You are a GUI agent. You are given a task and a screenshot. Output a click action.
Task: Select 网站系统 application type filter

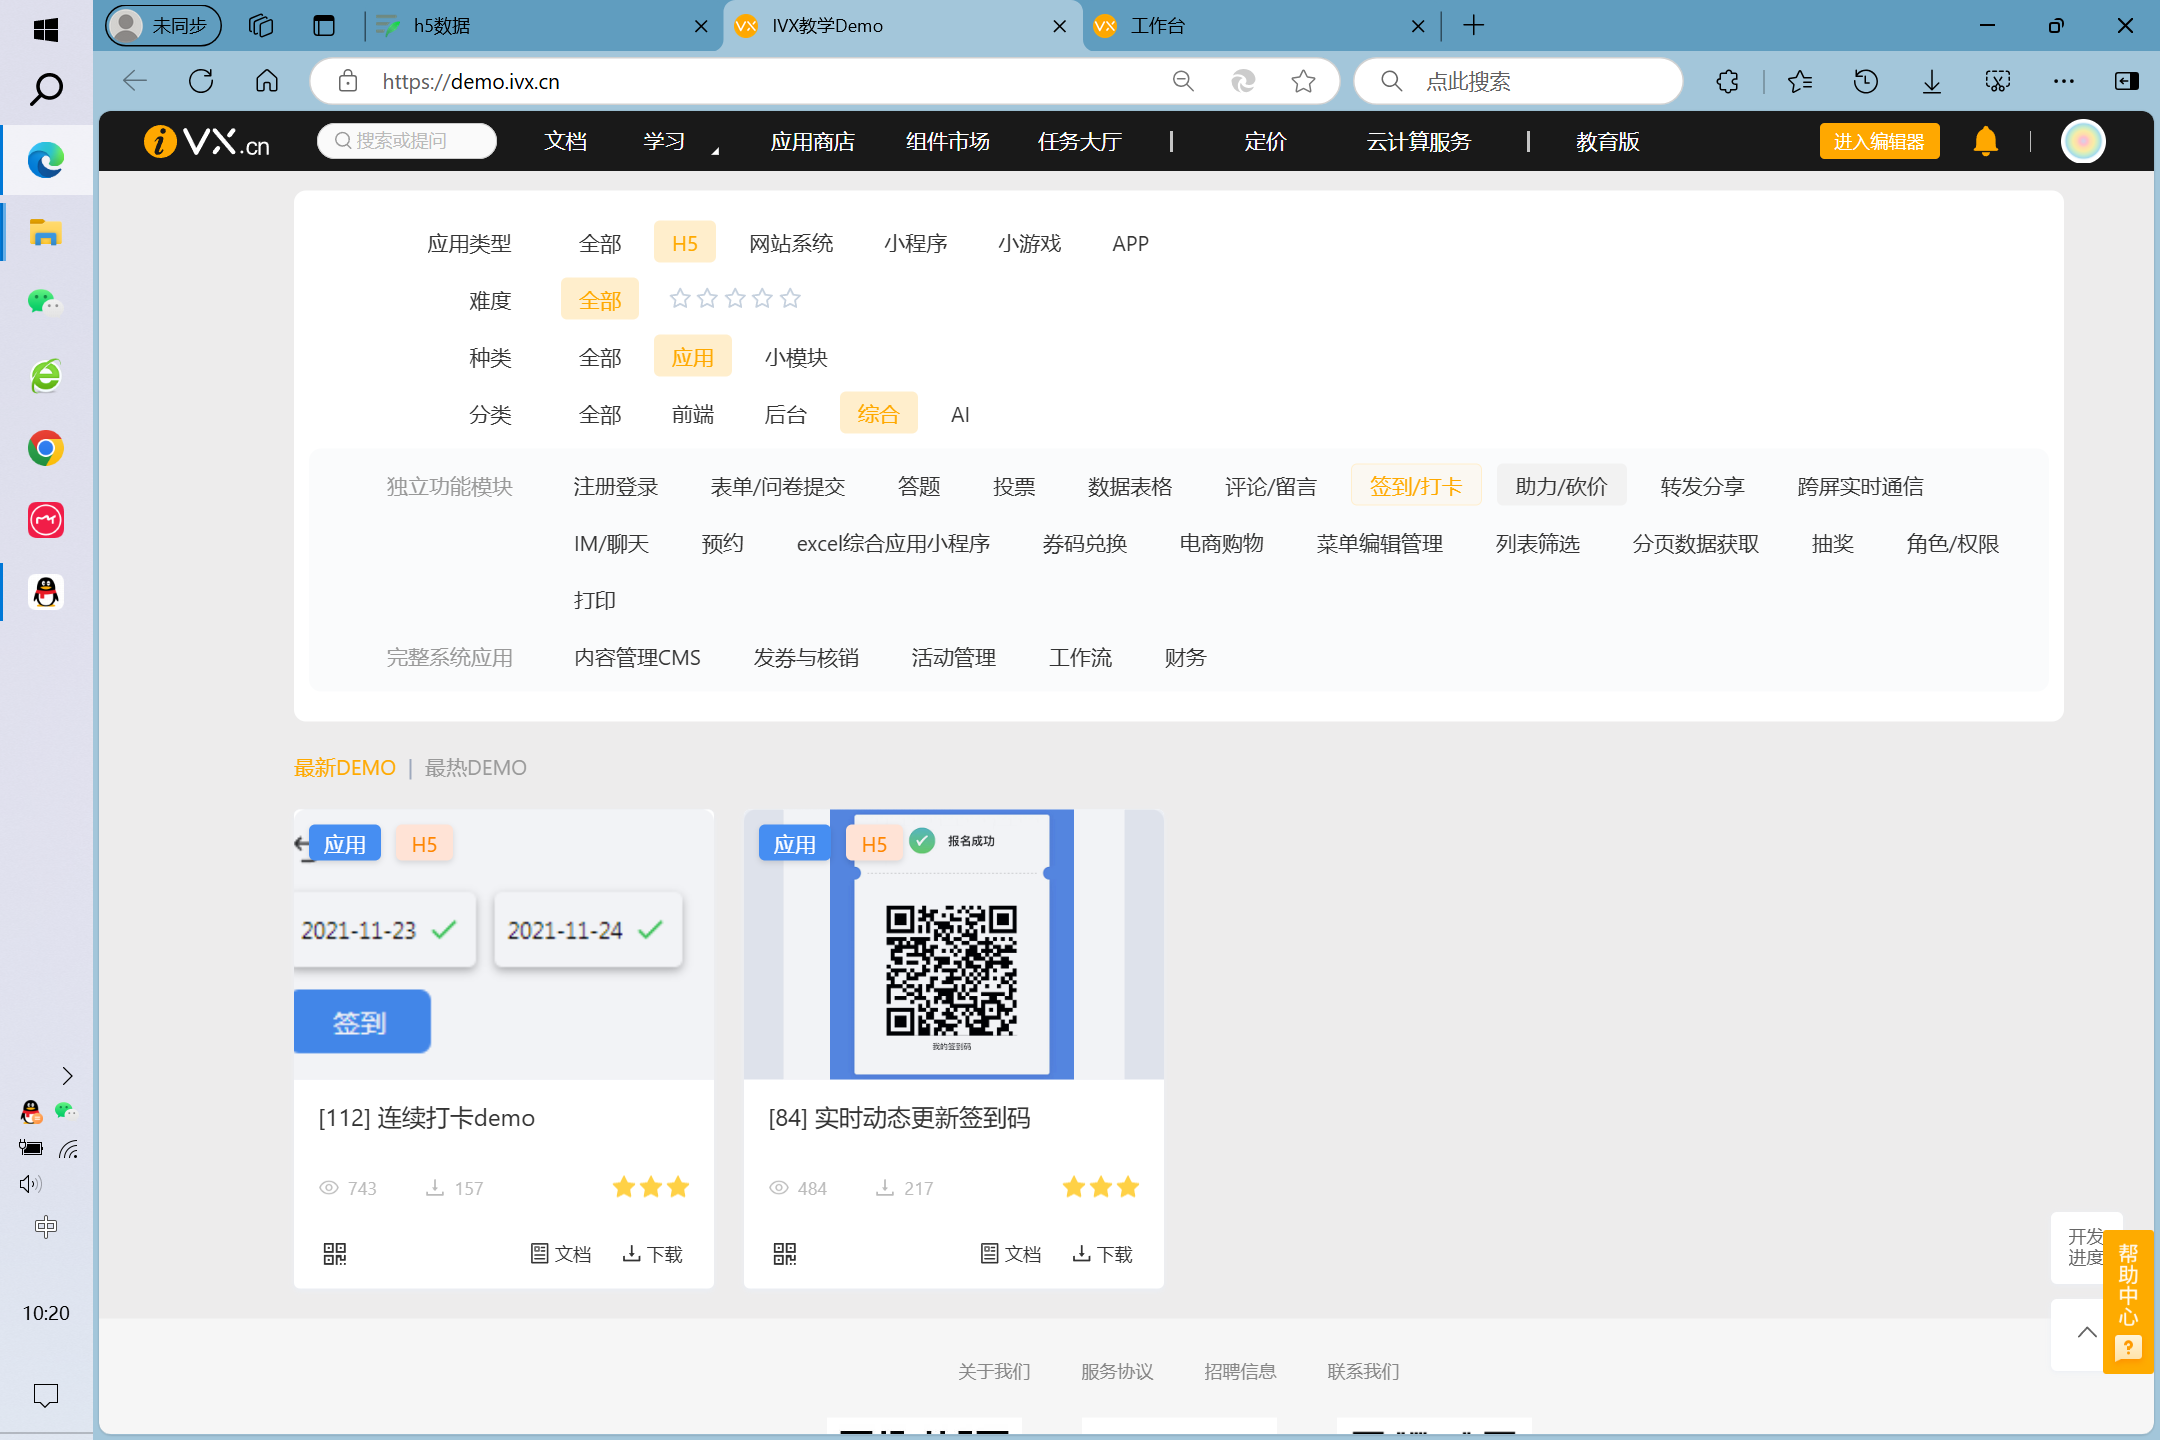[x=791, y=243]
